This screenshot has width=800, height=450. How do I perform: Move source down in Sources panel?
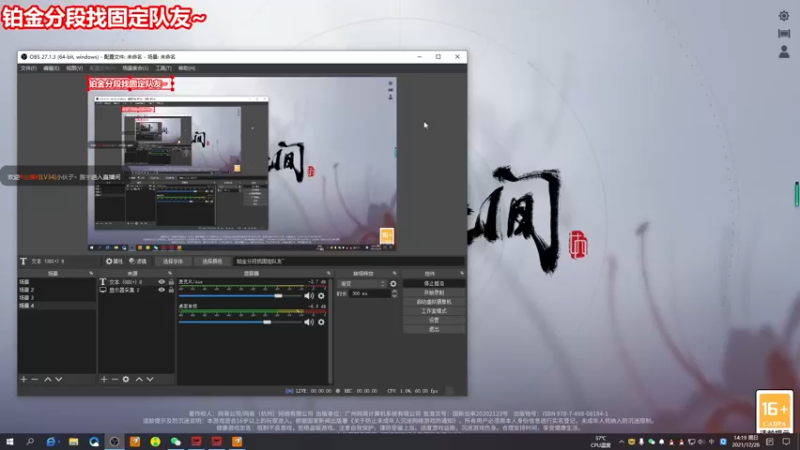click(150, 379)
